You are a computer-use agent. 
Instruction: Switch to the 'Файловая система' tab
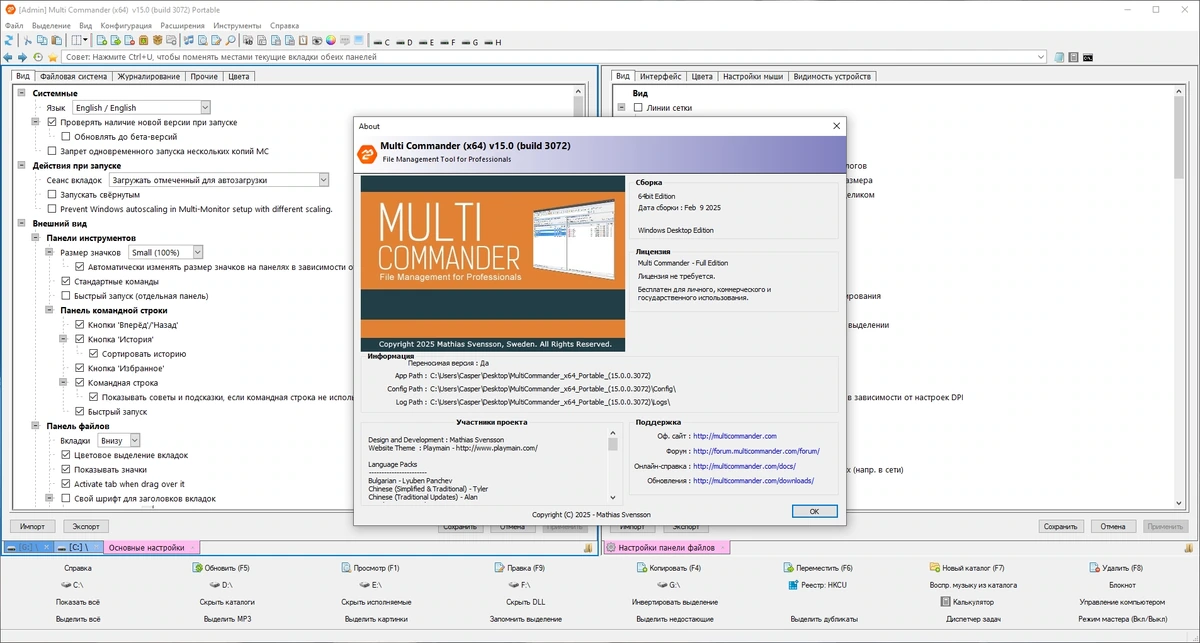[x=73, y=76]
